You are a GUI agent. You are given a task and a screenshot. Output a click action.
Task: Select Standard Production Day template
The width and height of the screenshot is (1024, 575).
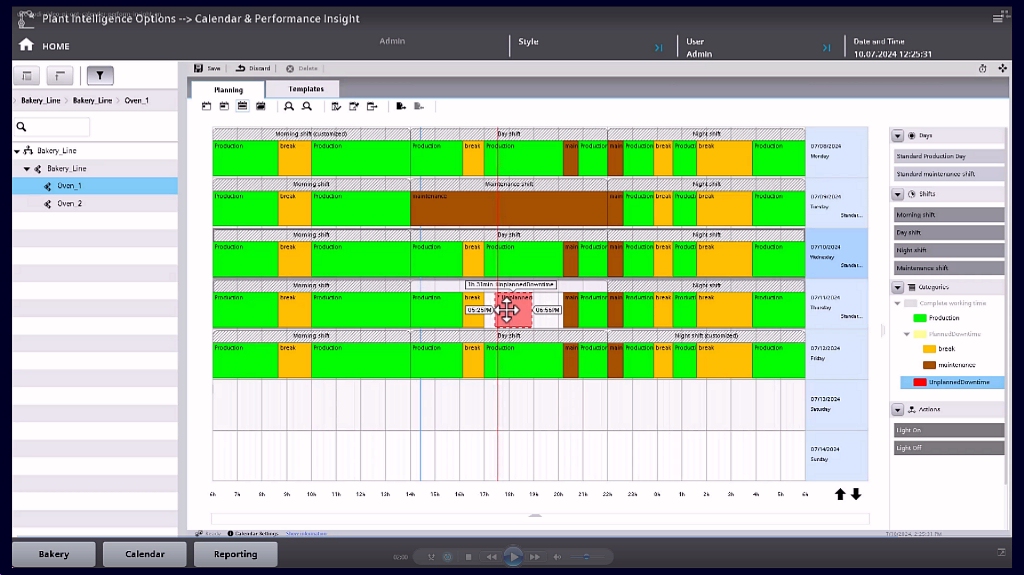(948, 156)
